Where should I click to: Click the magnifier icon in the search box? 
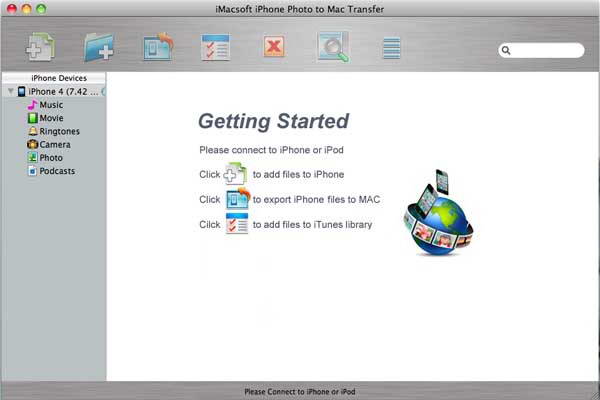tap(506, 50)
